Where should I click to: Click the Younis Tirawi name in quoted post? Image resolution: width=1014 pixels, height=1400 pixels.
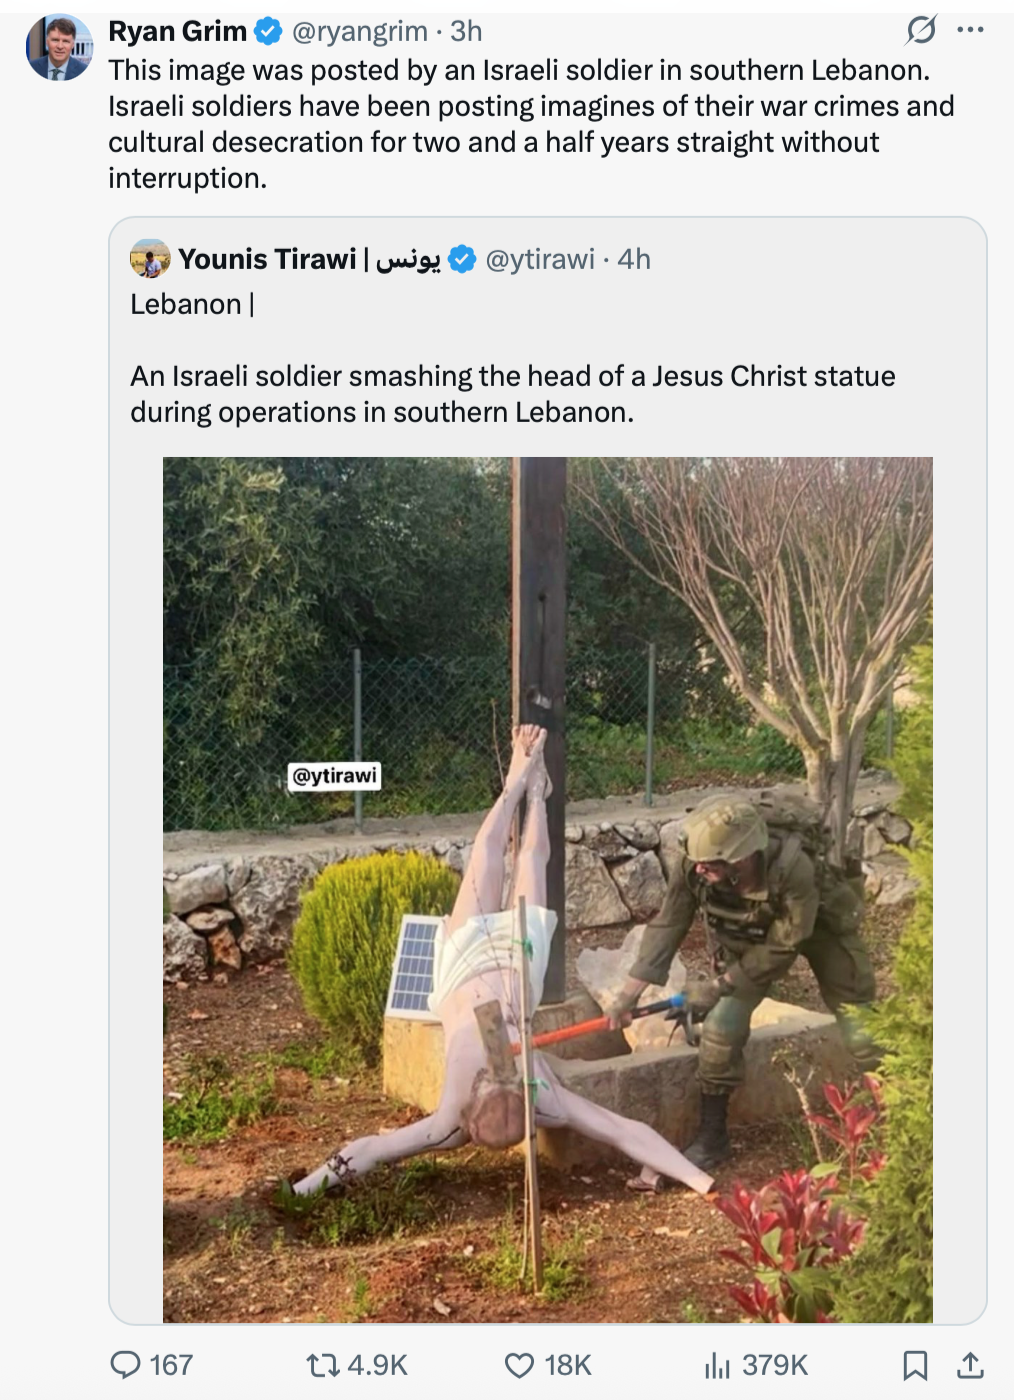[x=267, y=259]
